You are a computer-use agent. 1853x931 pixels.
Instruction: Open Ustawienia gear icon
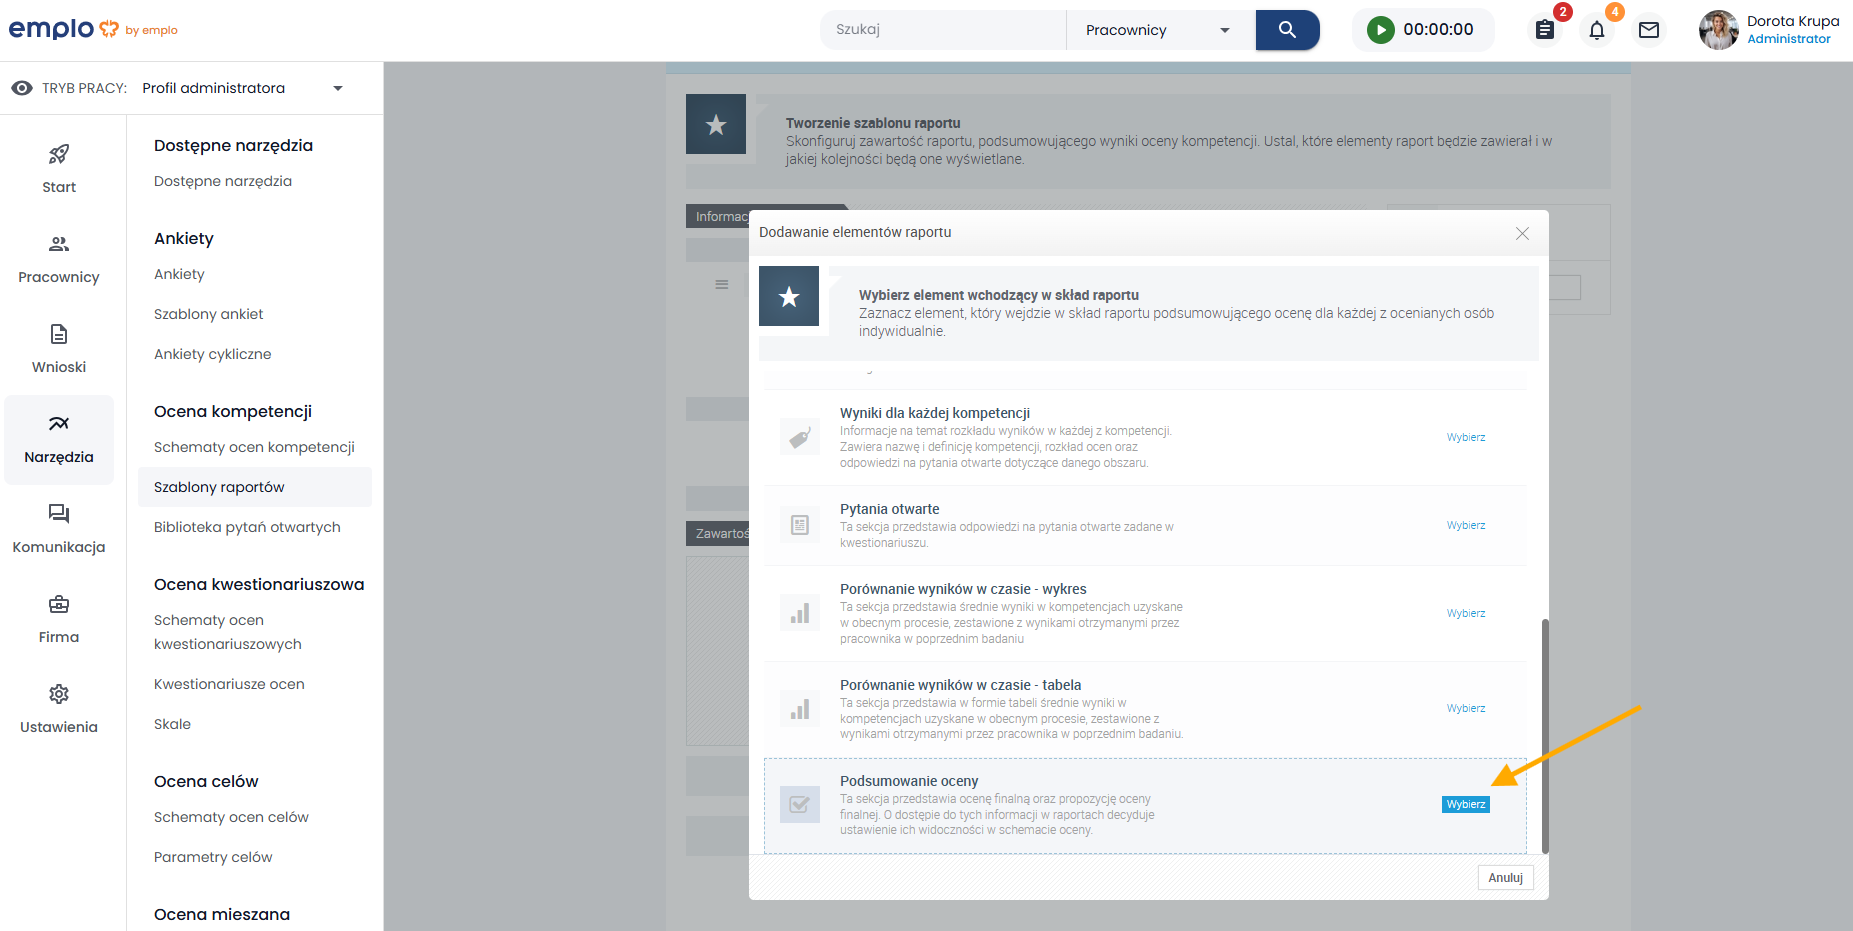tap(59, 695)
